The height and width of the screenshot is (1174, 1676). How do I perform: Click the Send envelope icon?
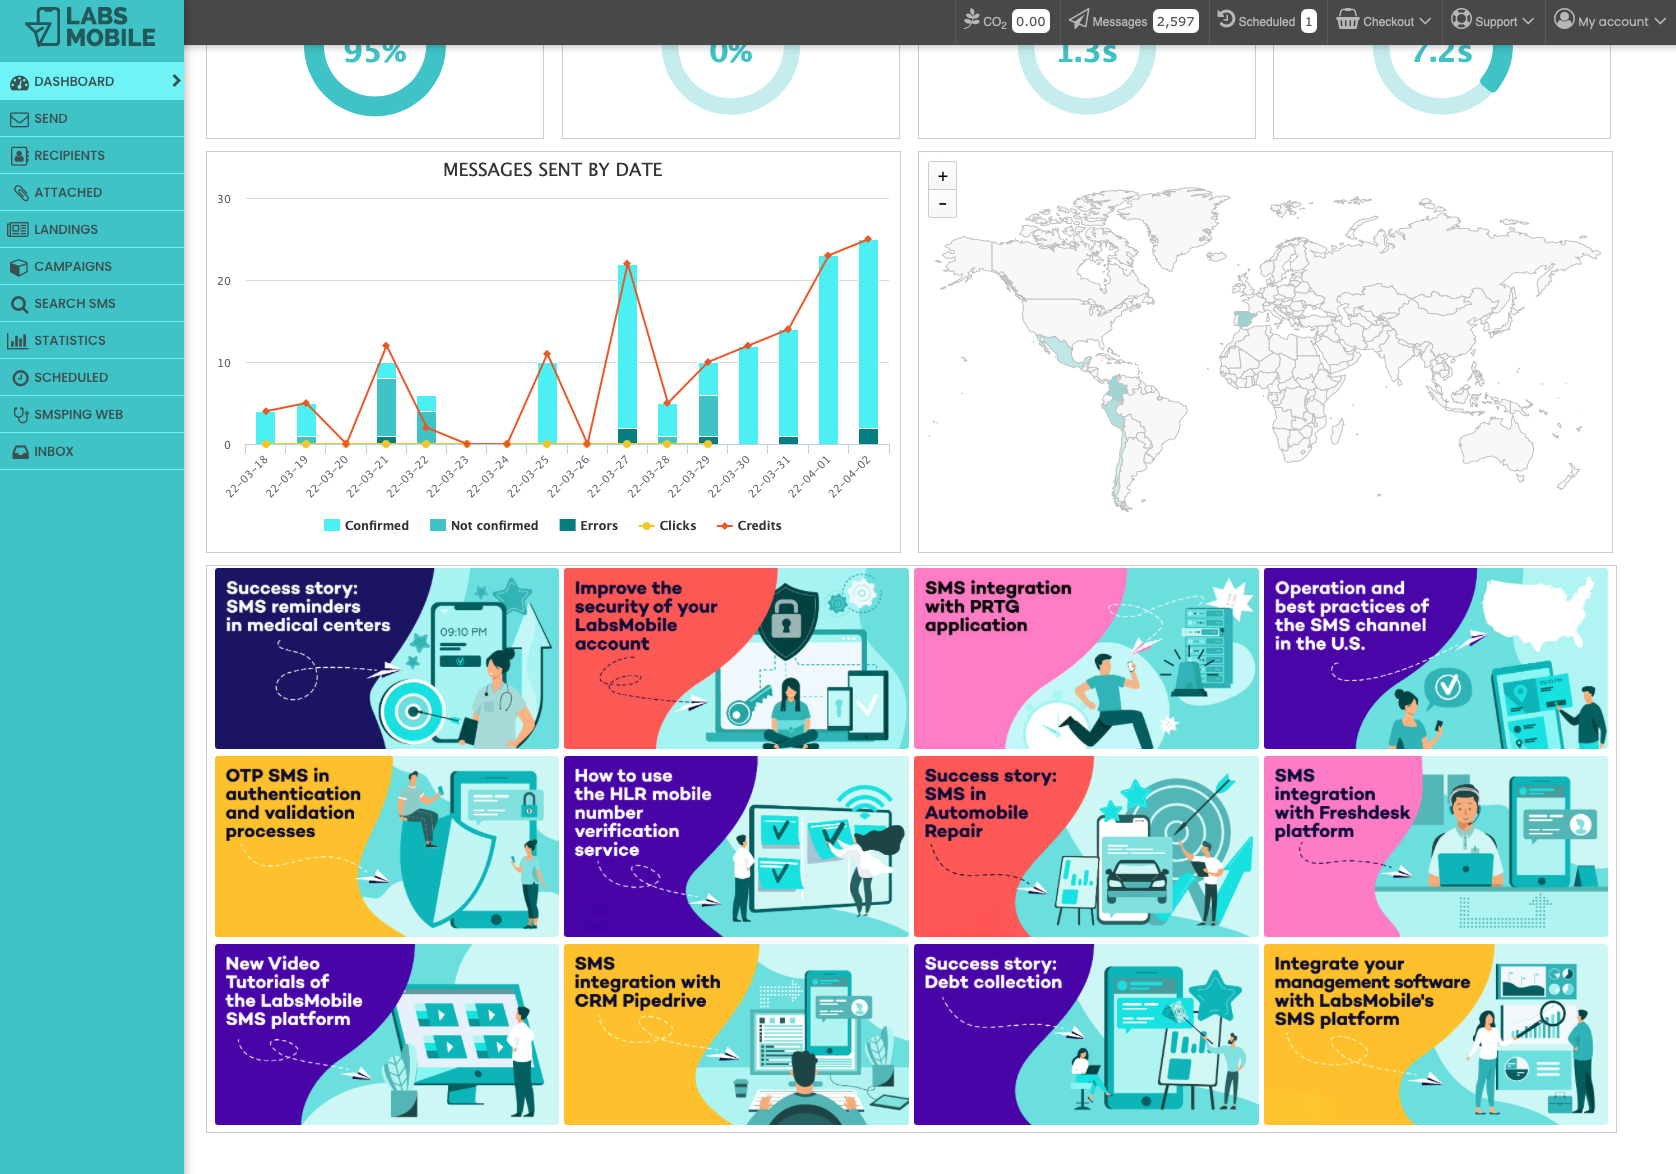(x=19, y=119)
